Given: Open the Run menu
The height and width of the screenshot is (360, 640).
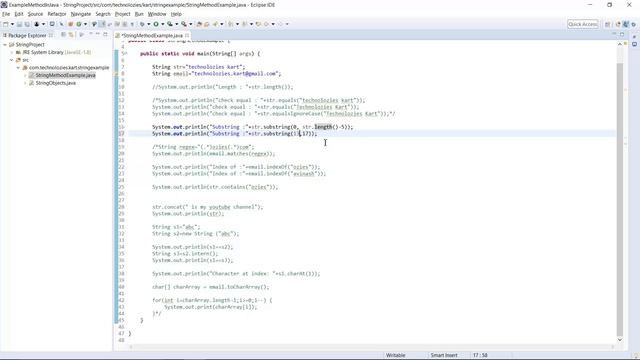Looking at the screenshot, I should pos(139,14).
